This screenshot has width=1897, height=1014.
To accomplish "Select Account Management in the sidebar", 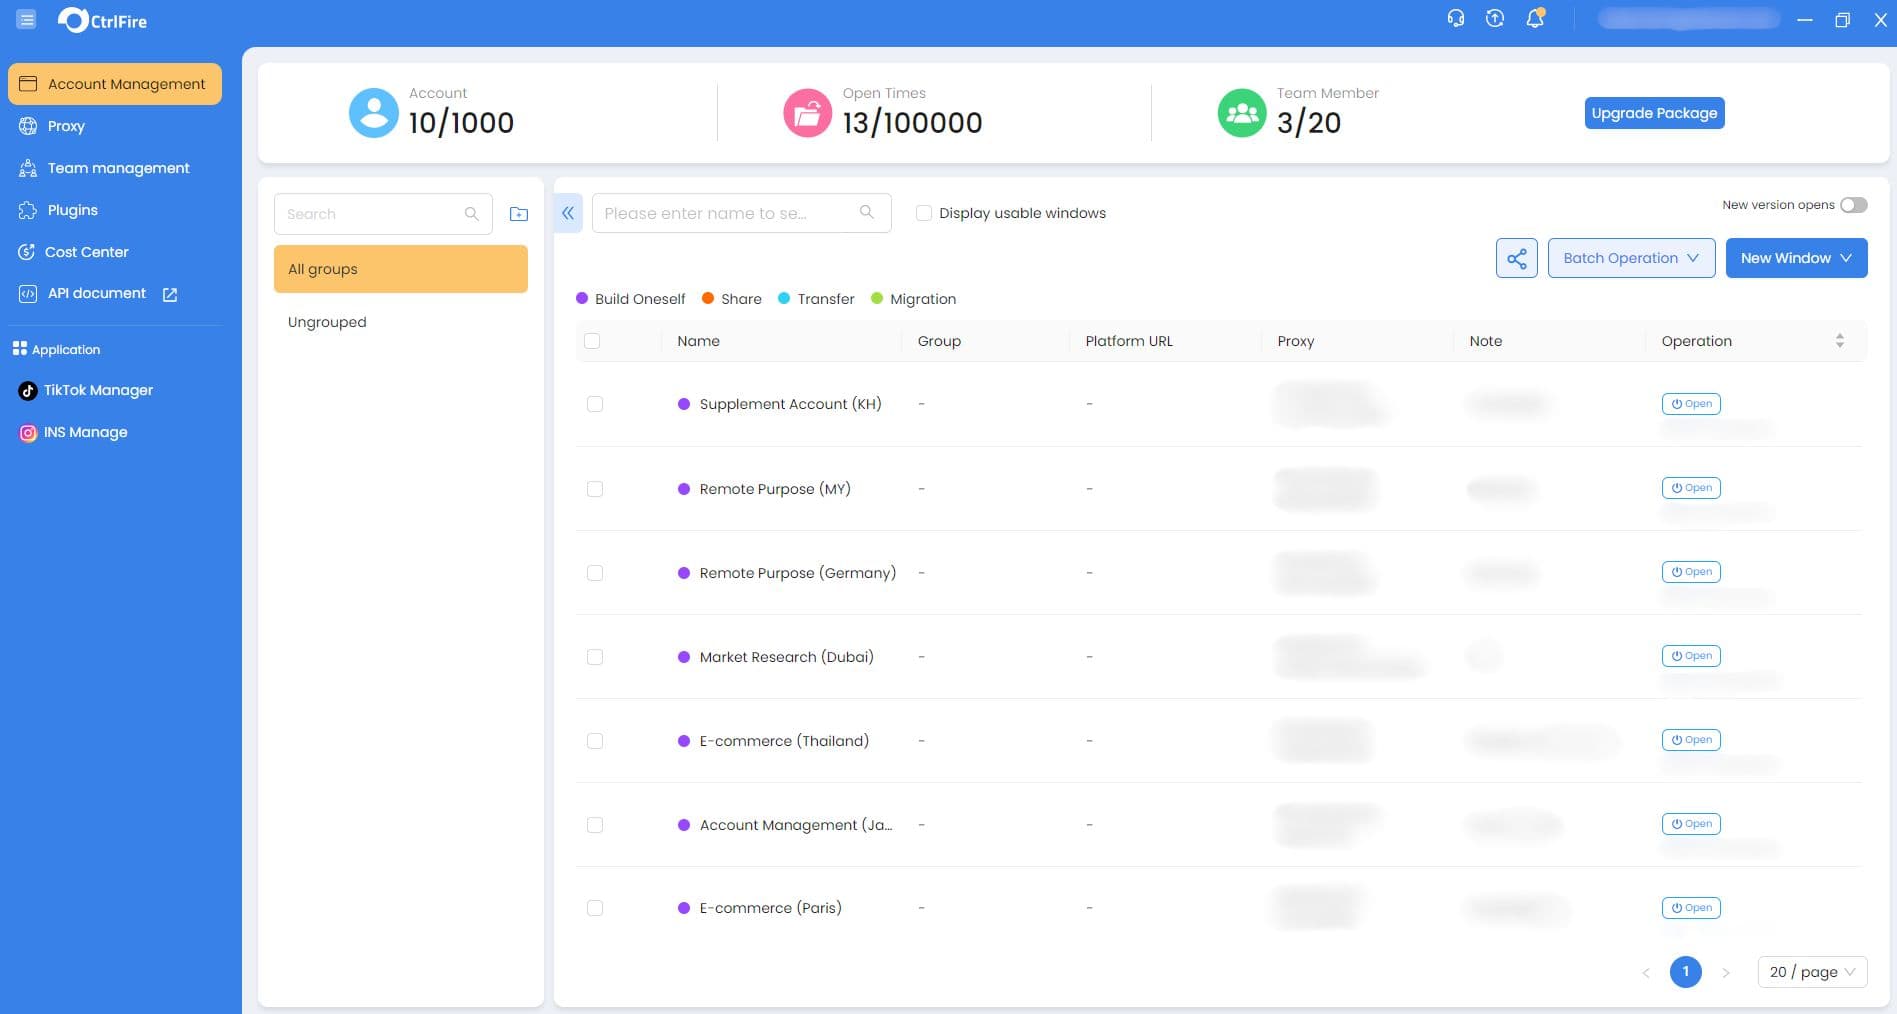I will coord(114,84).
